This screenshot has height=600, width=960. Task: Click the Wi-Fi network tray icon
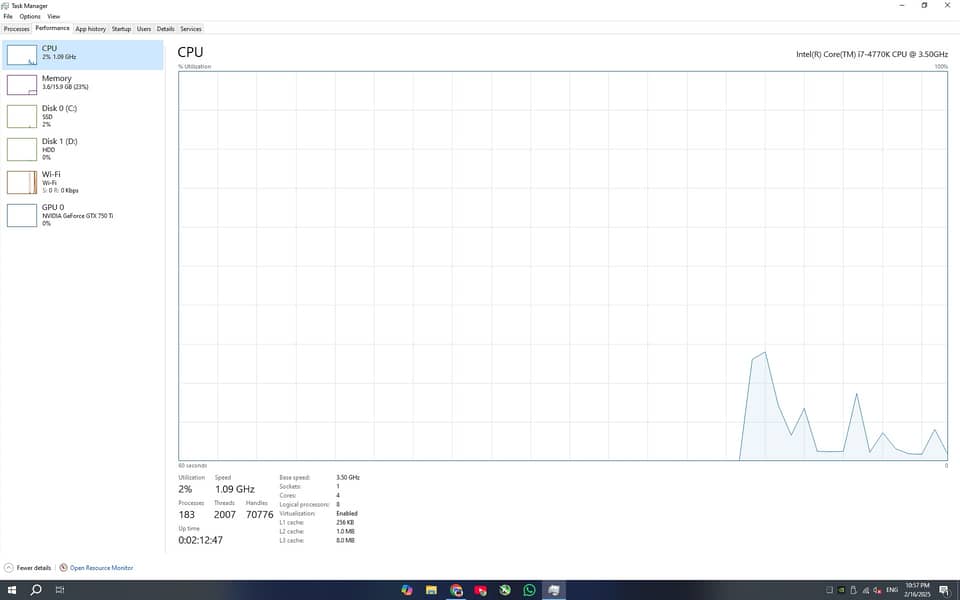(x=866, y=590)
